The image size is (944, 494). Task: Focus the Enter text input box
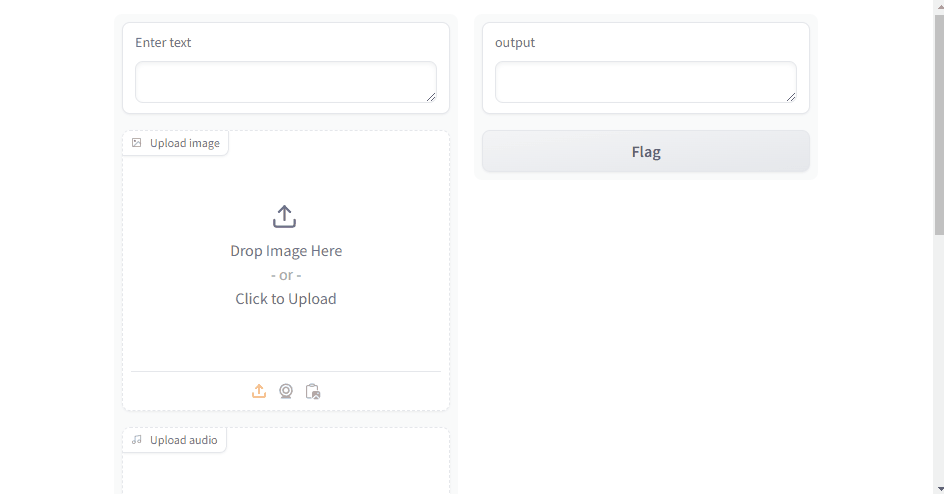pyautogui.click(x=286, y=82)
